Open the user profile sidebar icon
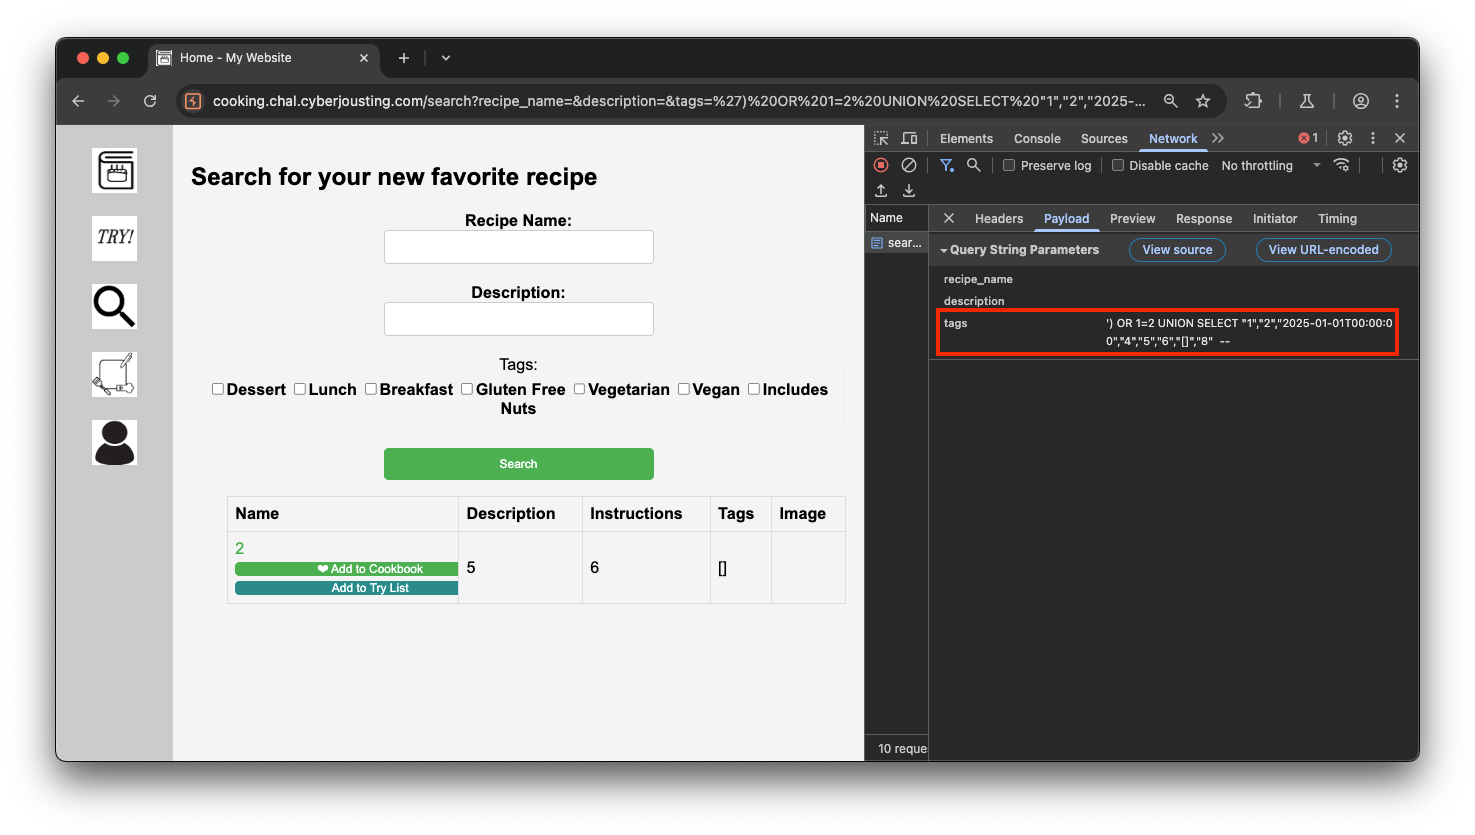The height and width of the screenshot is (835, 1475). point(114,442)
